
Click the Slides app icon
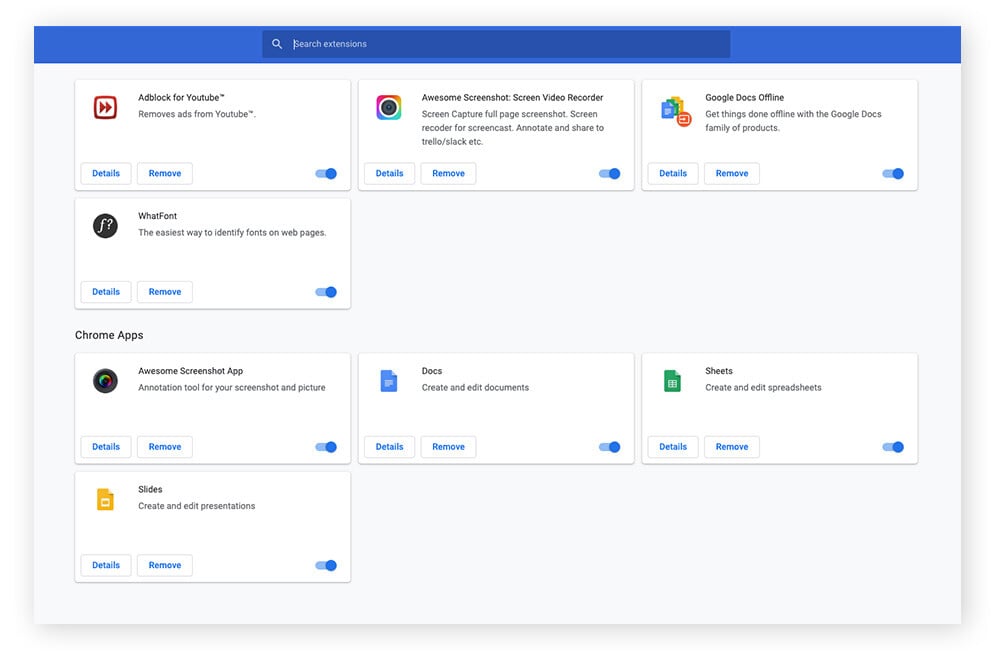[105, 499]
